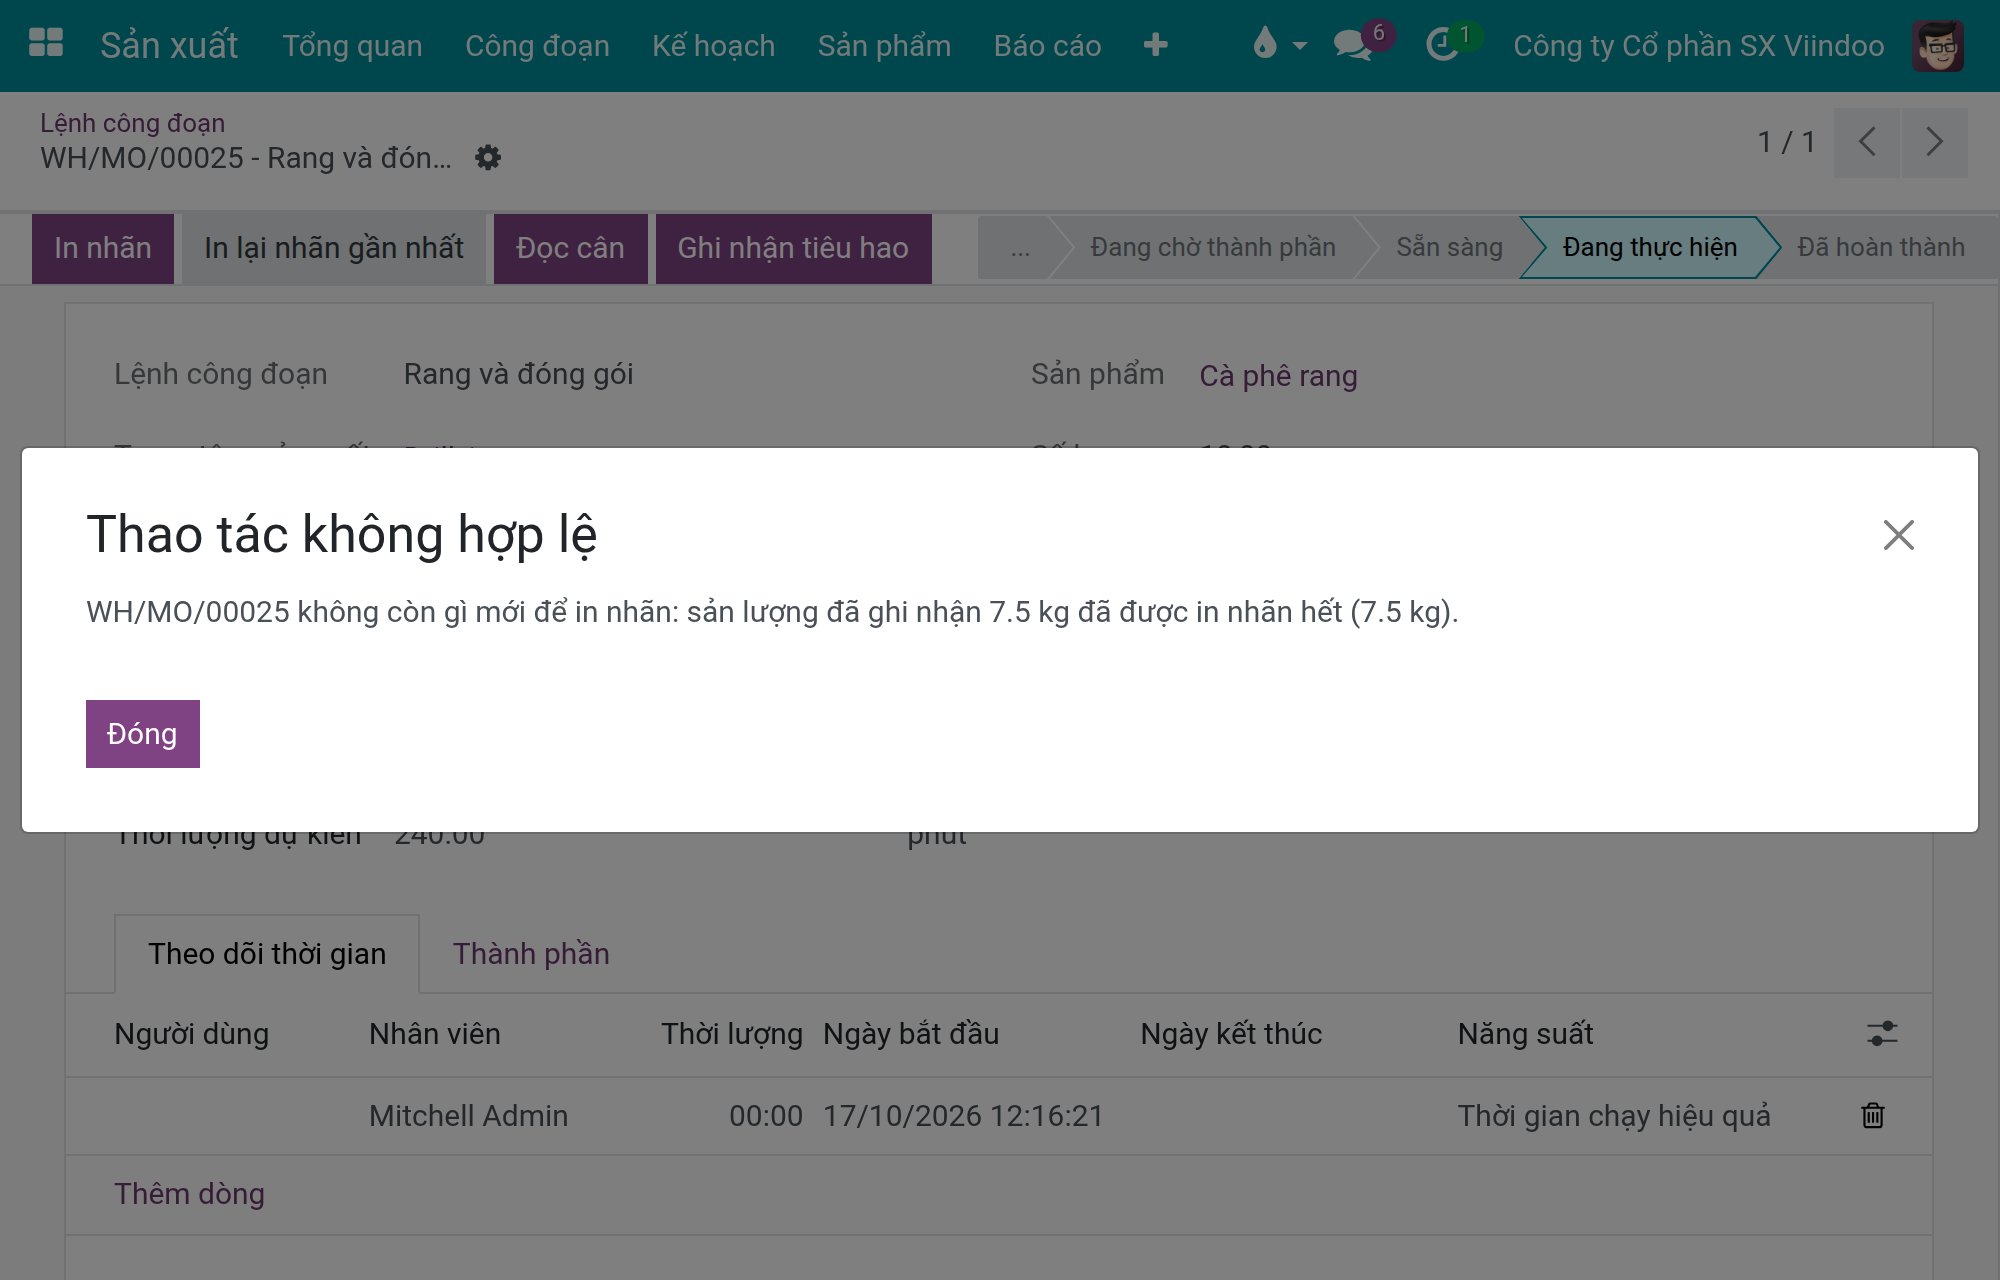Viewport: 2000px width, 1280px height.
Task: Open the apps grid home menu
Action: pos(46,45)
